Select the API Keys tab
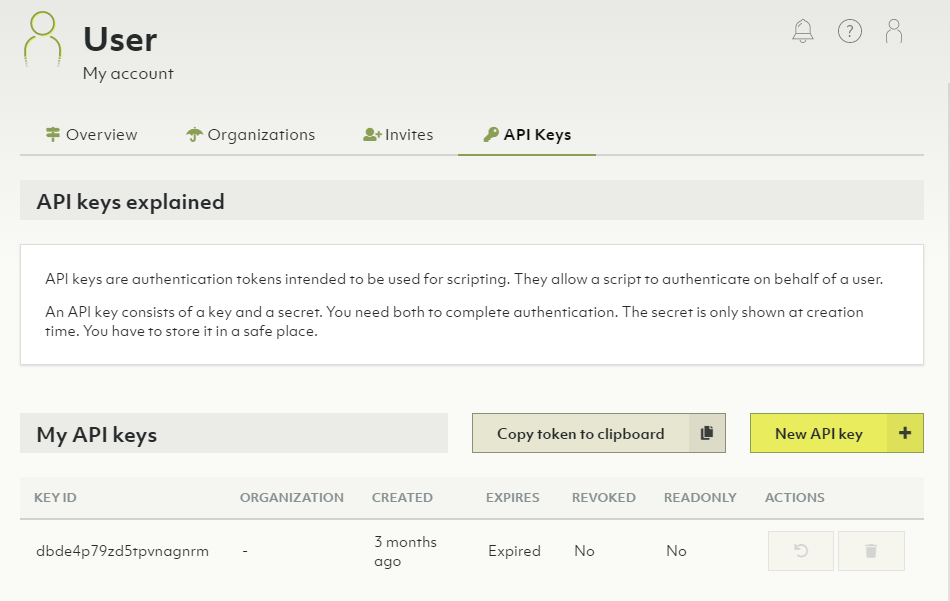The image size is (950, 601). pyautogui.click(x=527, y=135)
